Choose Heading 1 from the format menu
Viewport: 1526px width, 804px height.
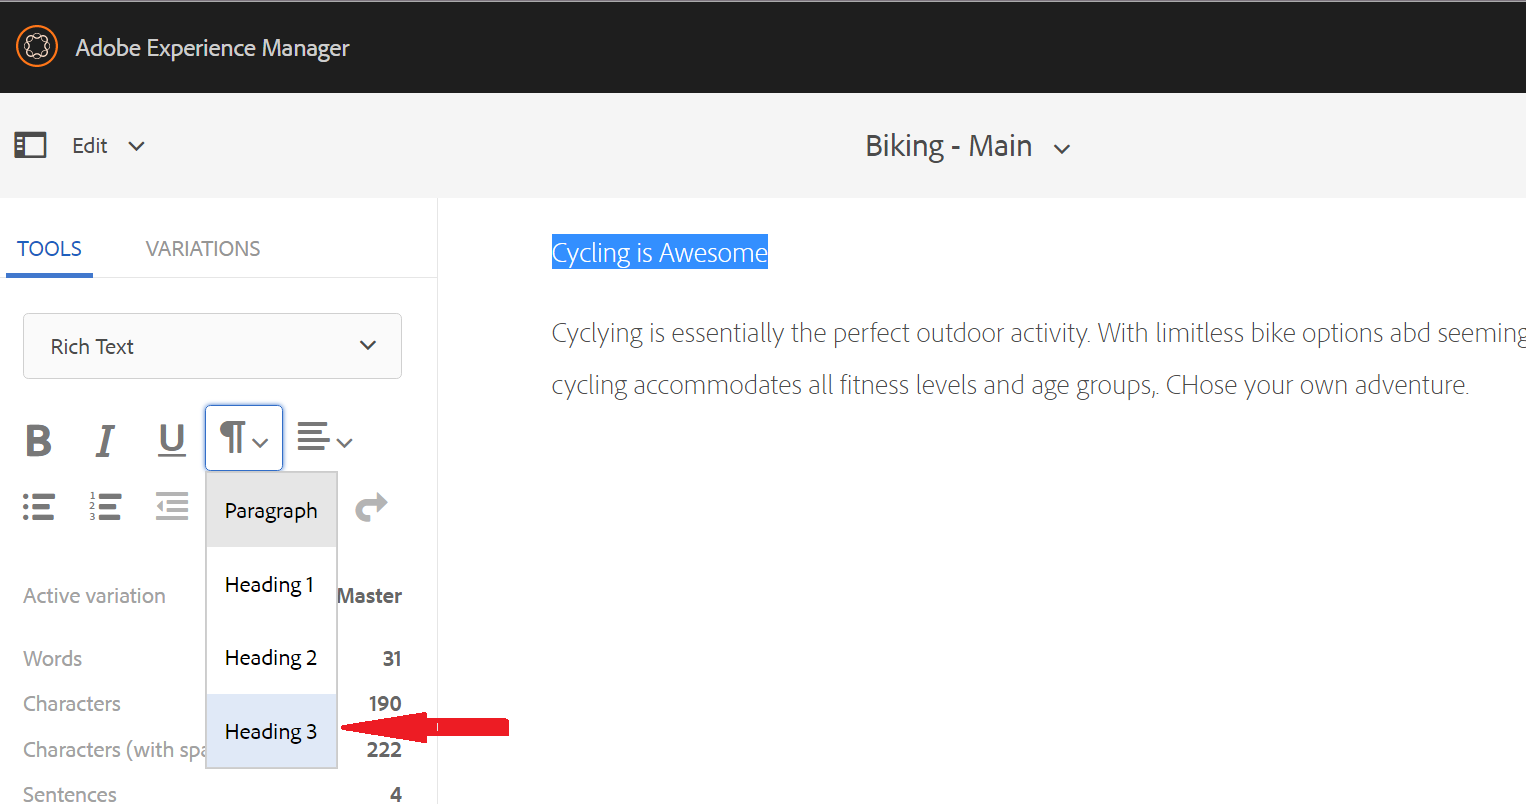[270, 584]
